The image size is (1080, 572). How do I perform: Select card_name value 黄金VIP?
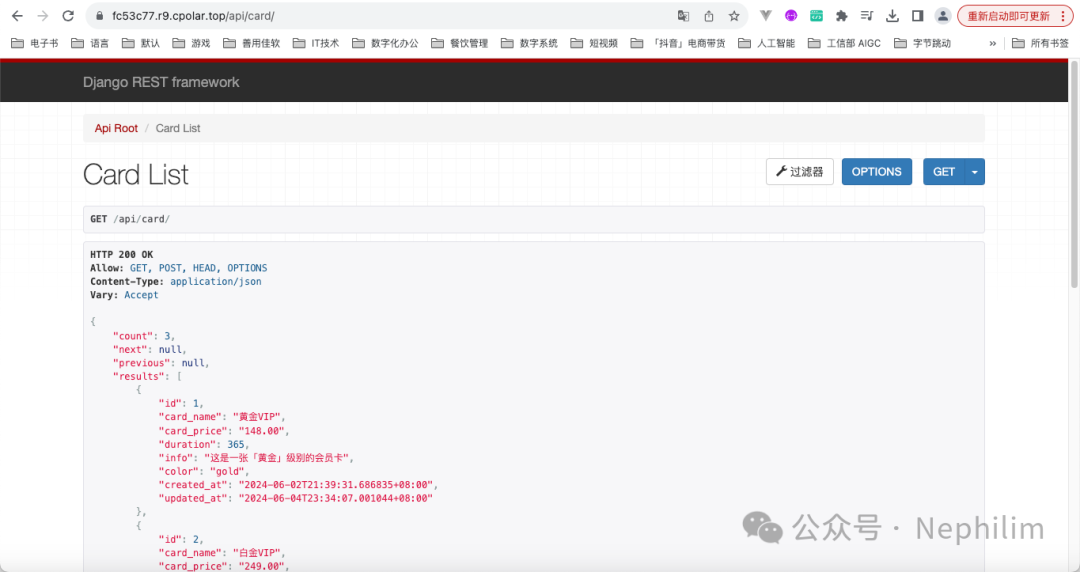[x=258, y=417]
